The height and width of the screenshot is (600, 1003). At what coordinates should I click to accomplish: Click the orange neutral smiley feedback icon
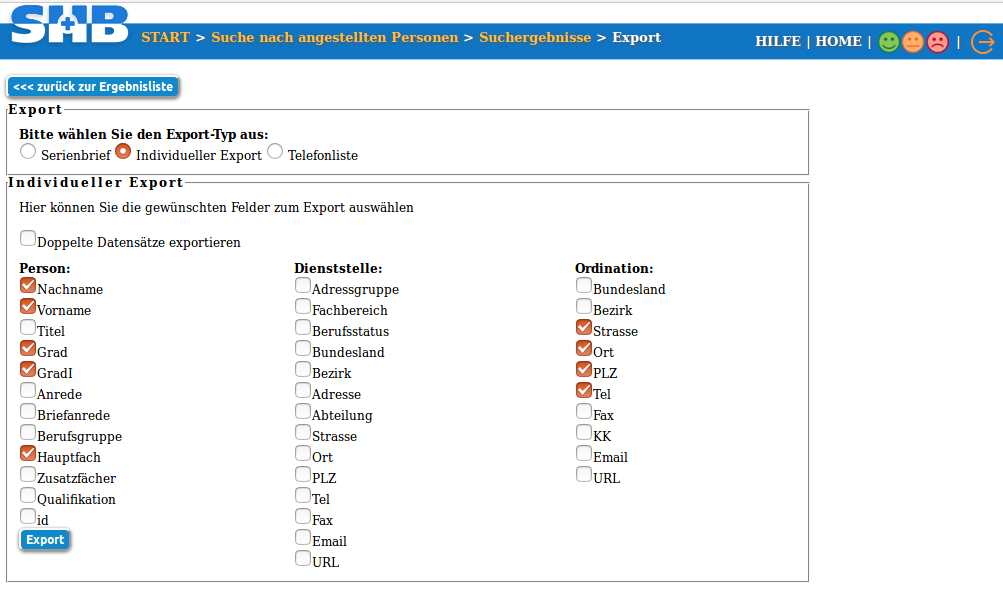point(913,42)
